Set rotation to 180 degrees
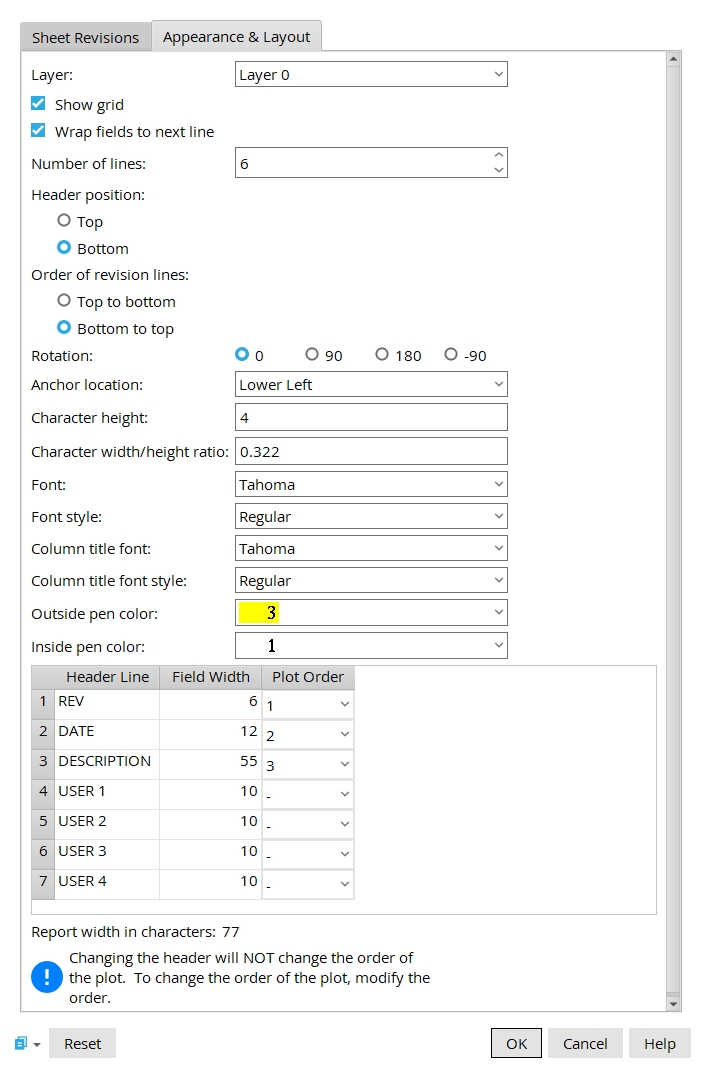This screenshot has height=1068, width=702. (x=382, y=355)
